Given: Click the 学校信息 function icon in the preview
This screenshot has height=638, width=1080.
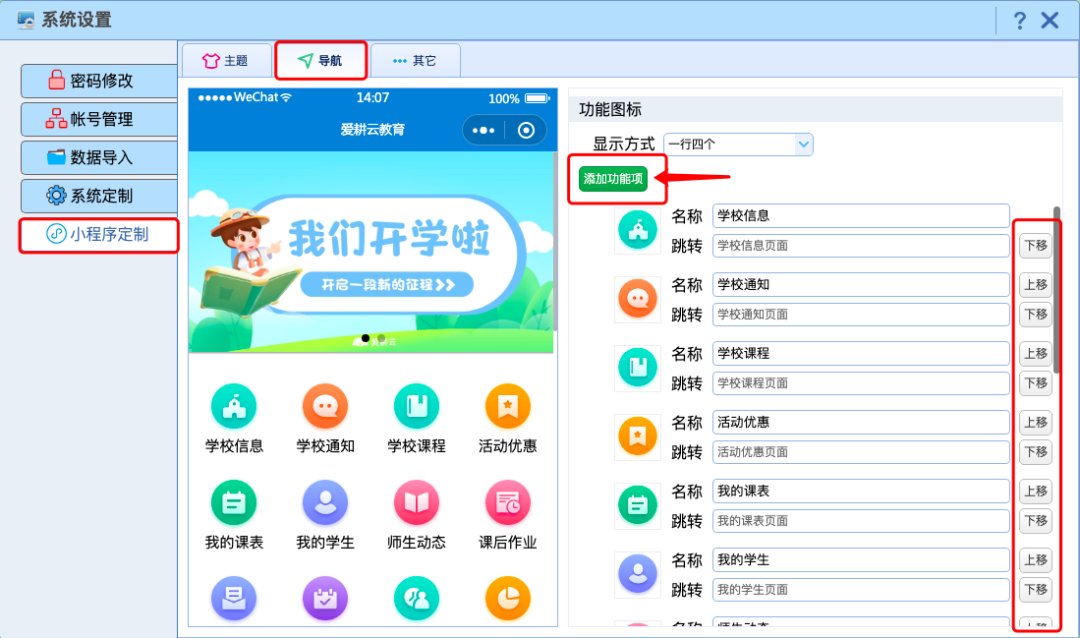Looking at the screenshot, I should 233,407.
